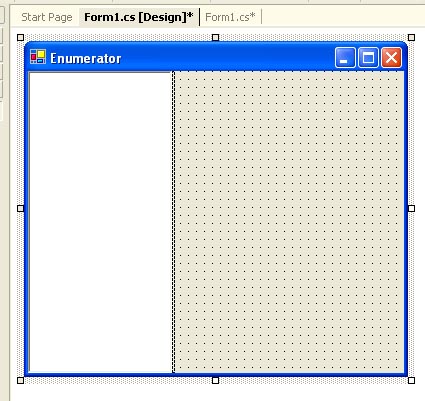
Task: Click the right-edge middle sizing handle
Action: 411,209
